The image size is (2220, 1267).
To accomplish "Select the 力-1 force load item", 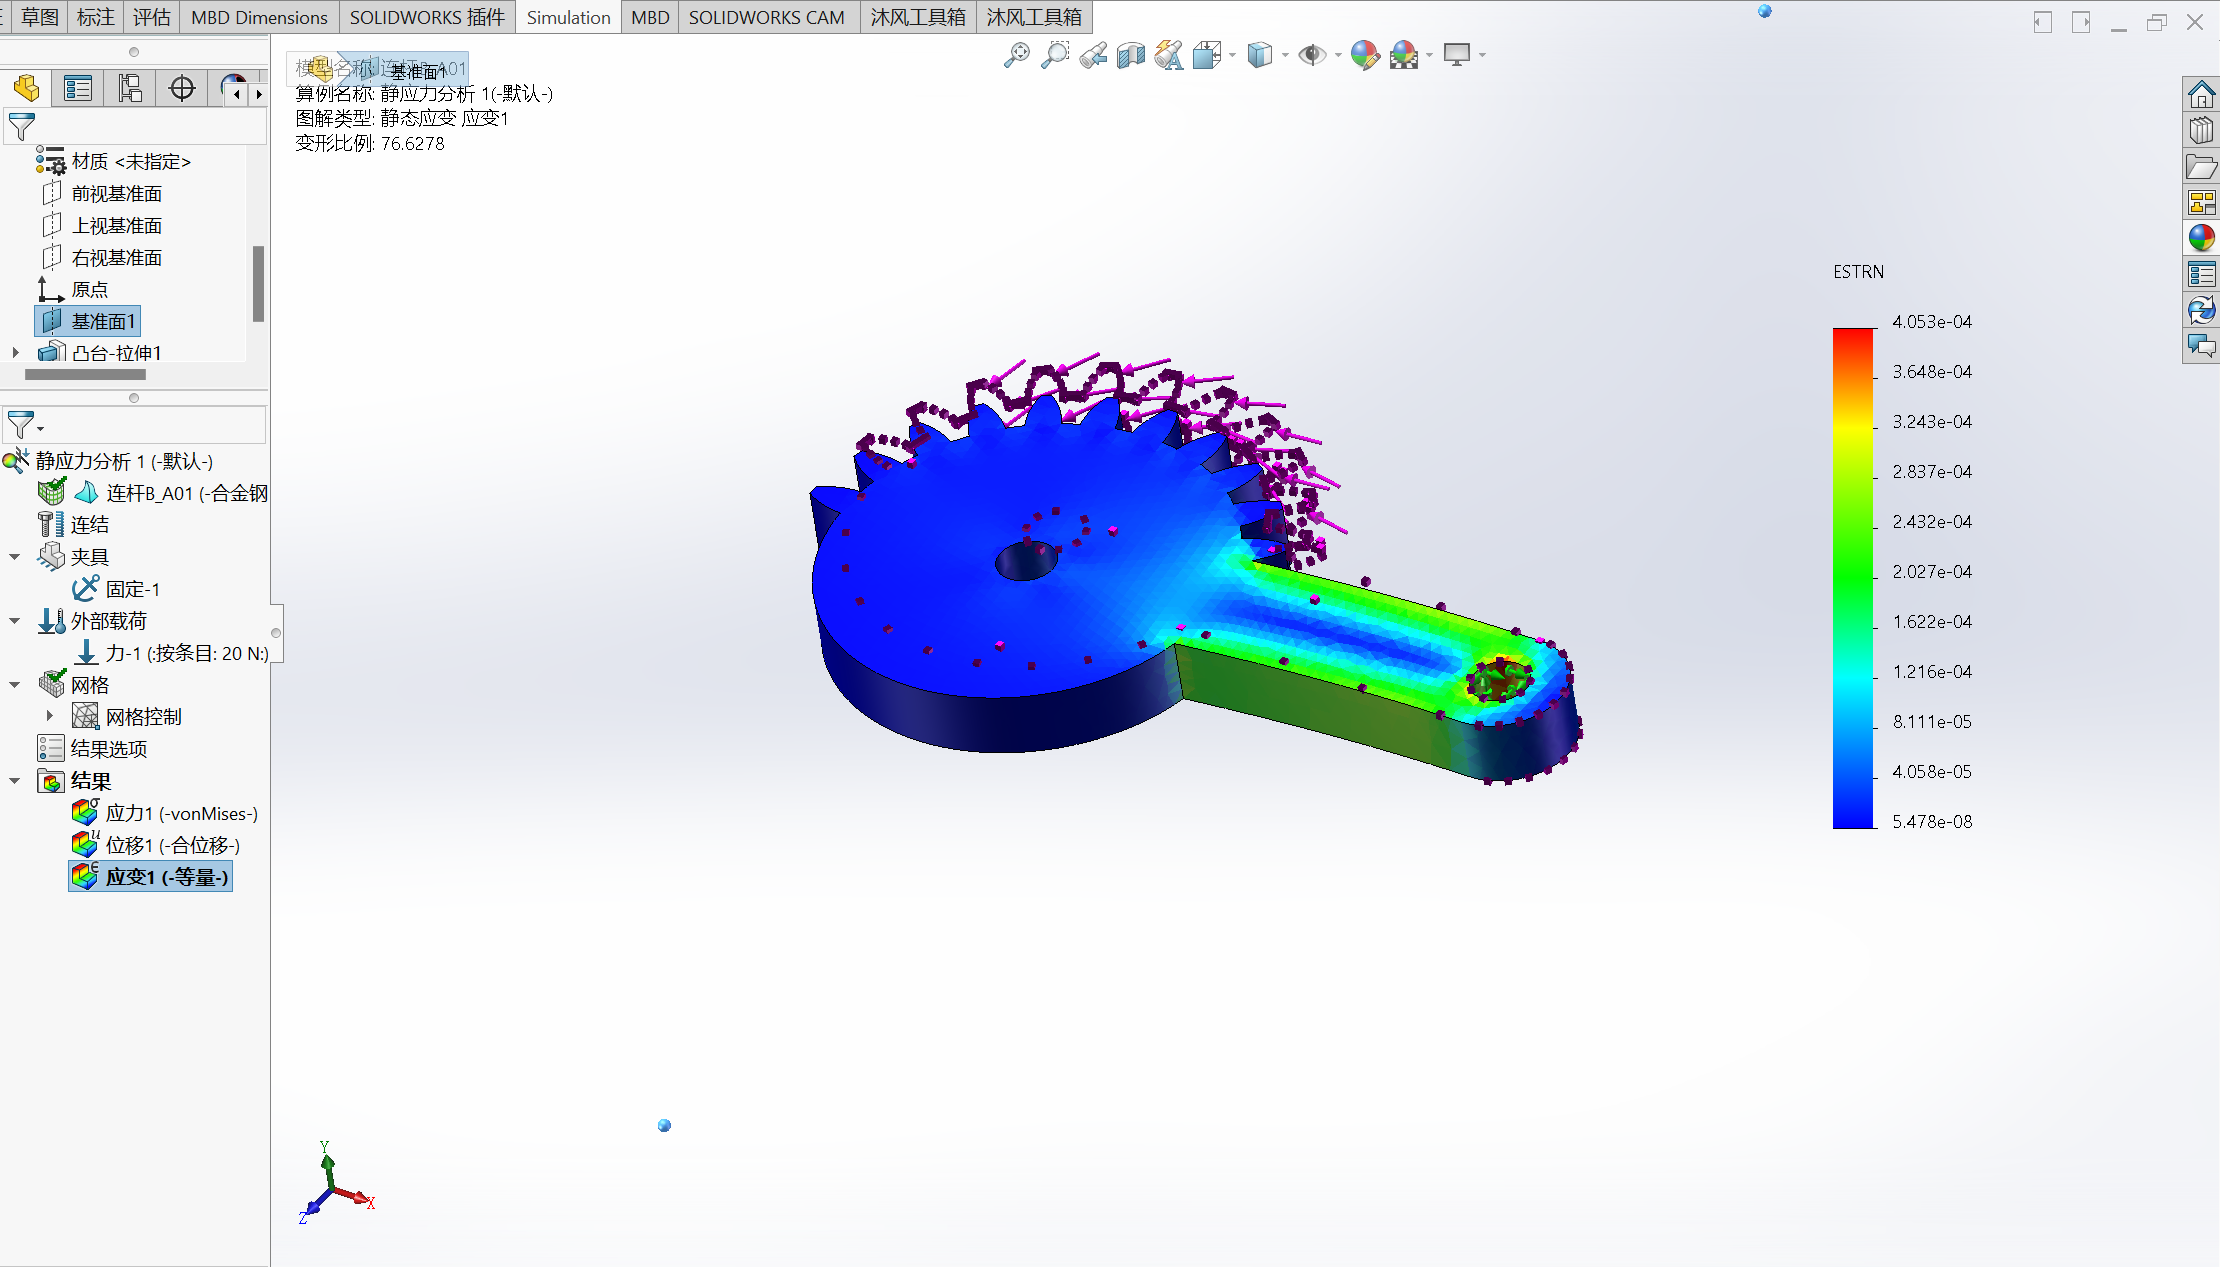I will pos(172,653).
